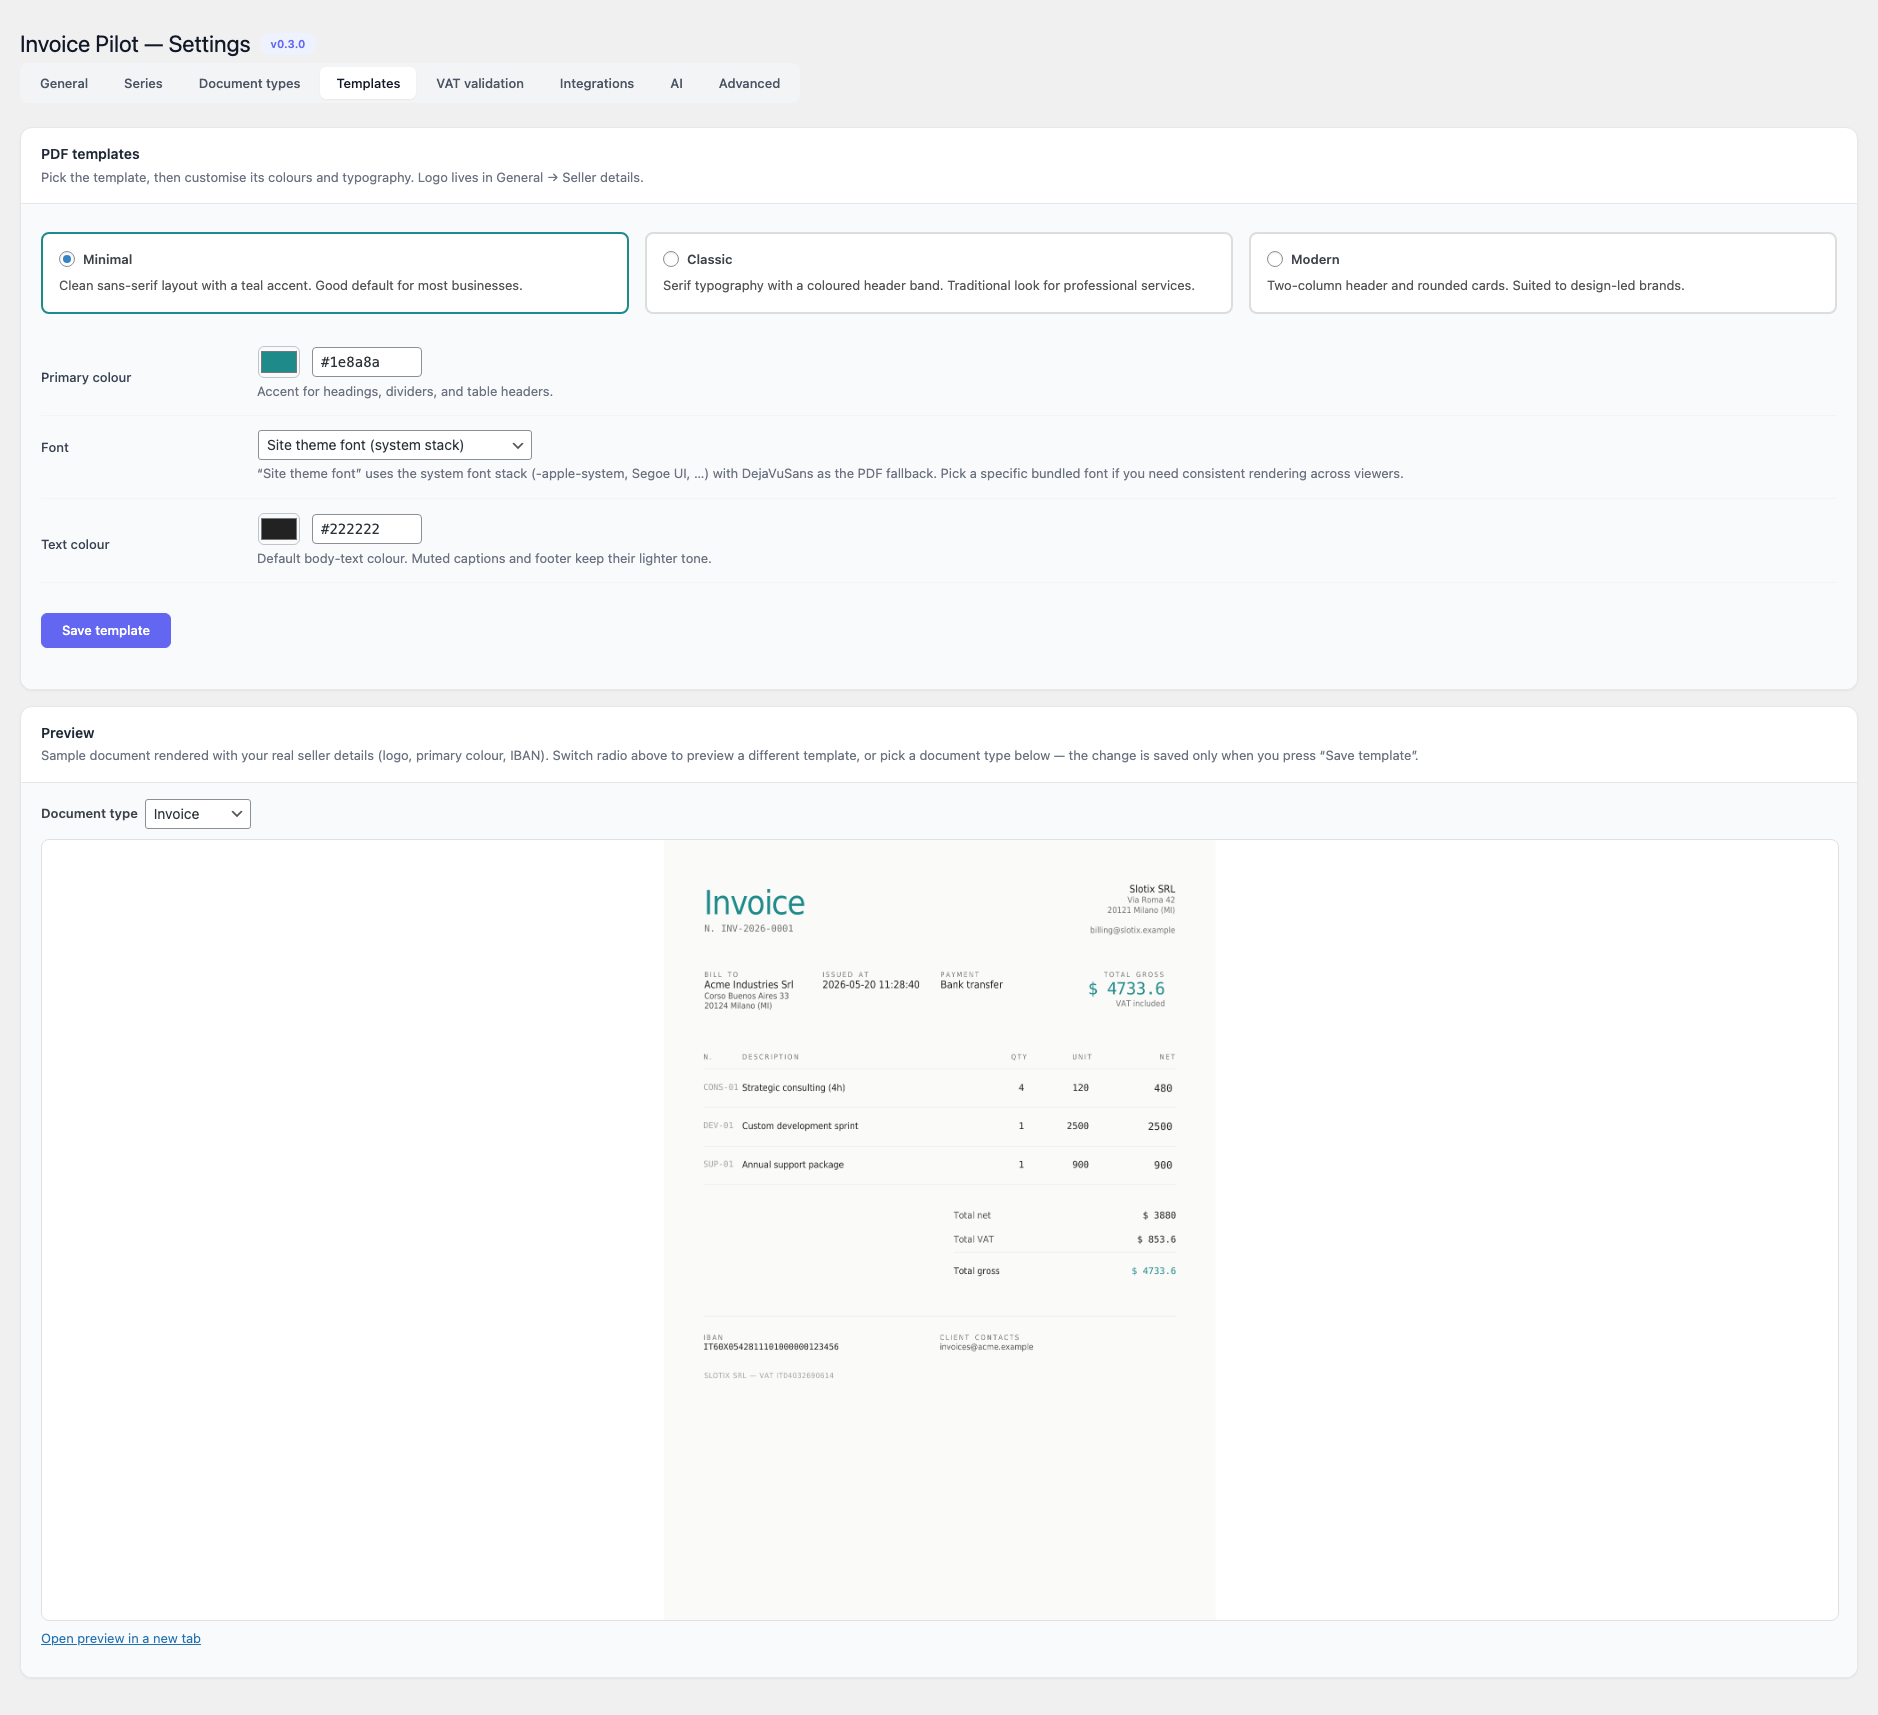This screenshot has height=1715, width=1878.
Task: Click the v0.3.0 version badge
Action: [288, 44]
